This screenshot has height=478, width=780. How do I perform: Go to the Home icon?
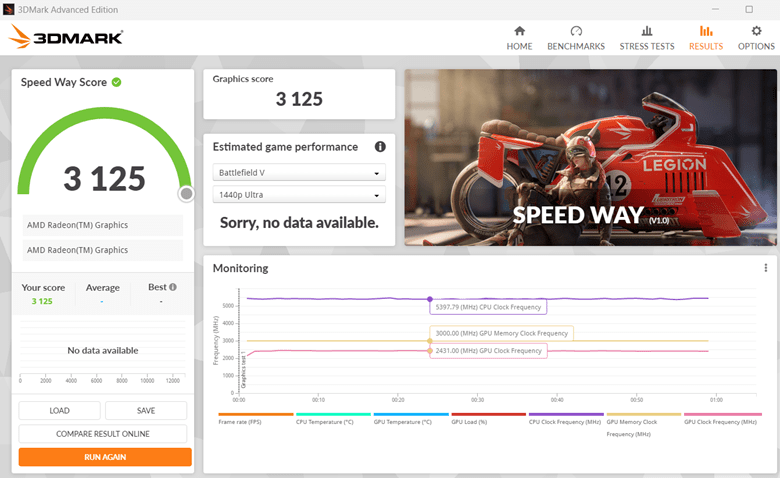click(x=519, y=31)
